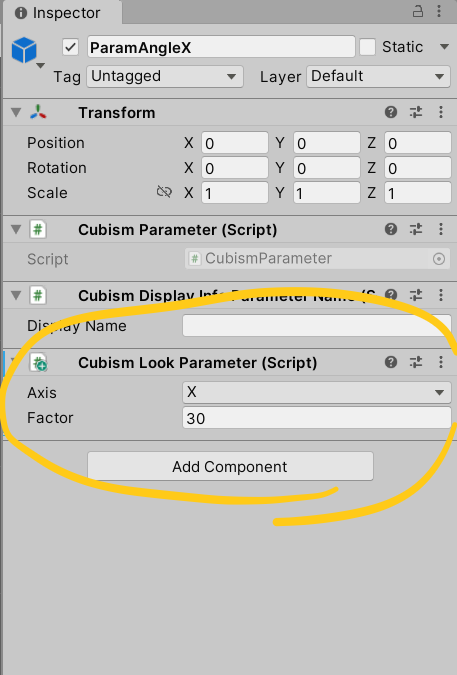Viewport: 457px width, 675px height.
Task: Open Transform component help reference
Action: pos(391,112)
